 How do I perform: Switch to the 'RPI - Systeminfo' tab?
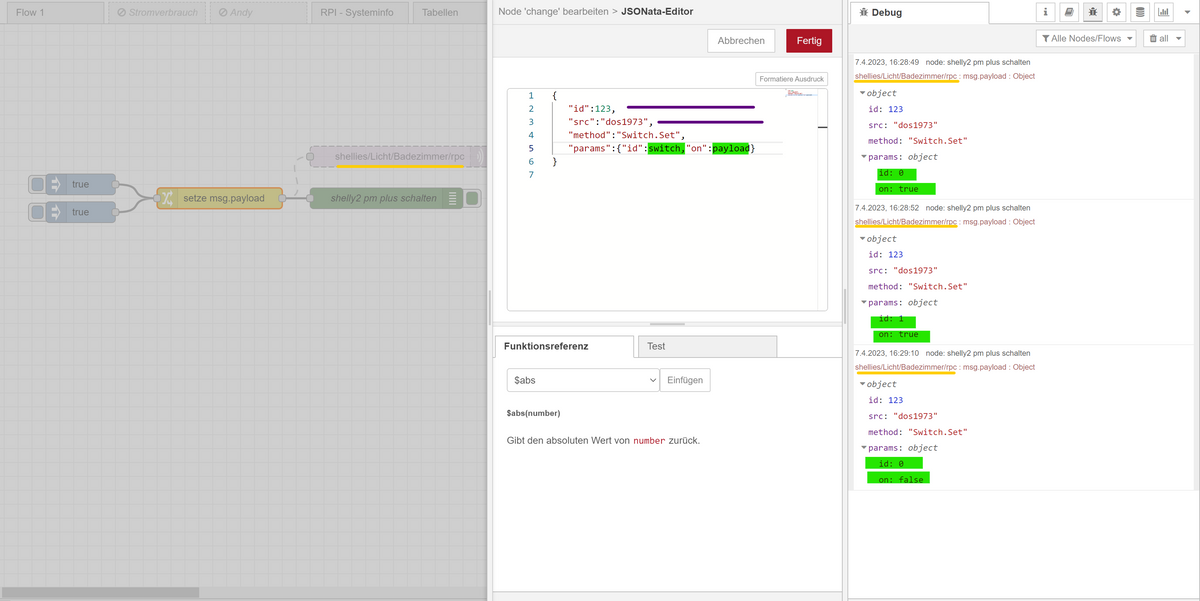[x=361, y=13]
